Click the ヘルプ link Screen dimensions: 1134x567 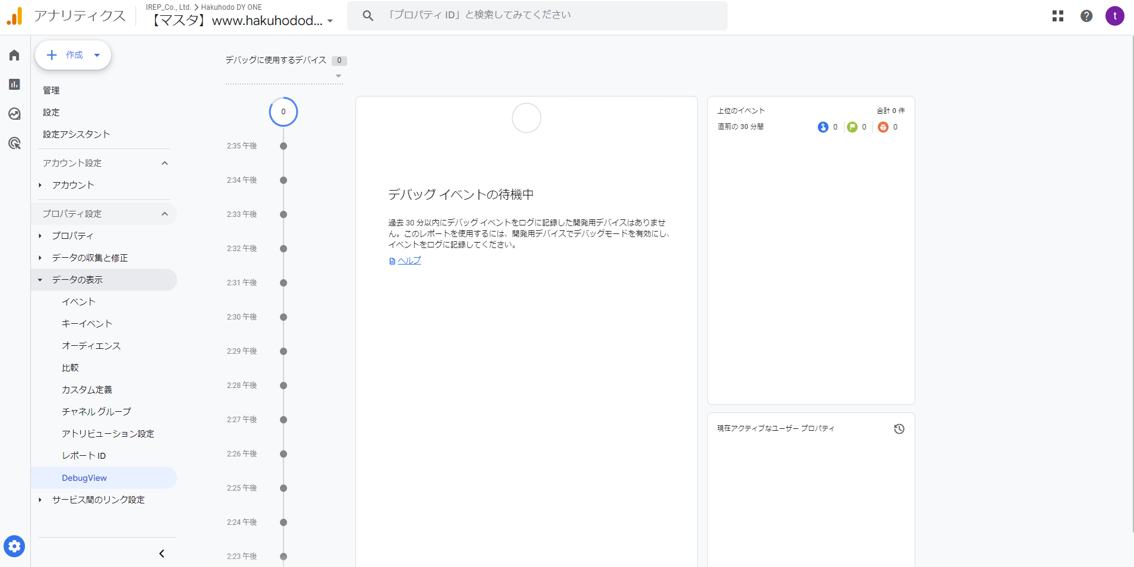(409, 261)
